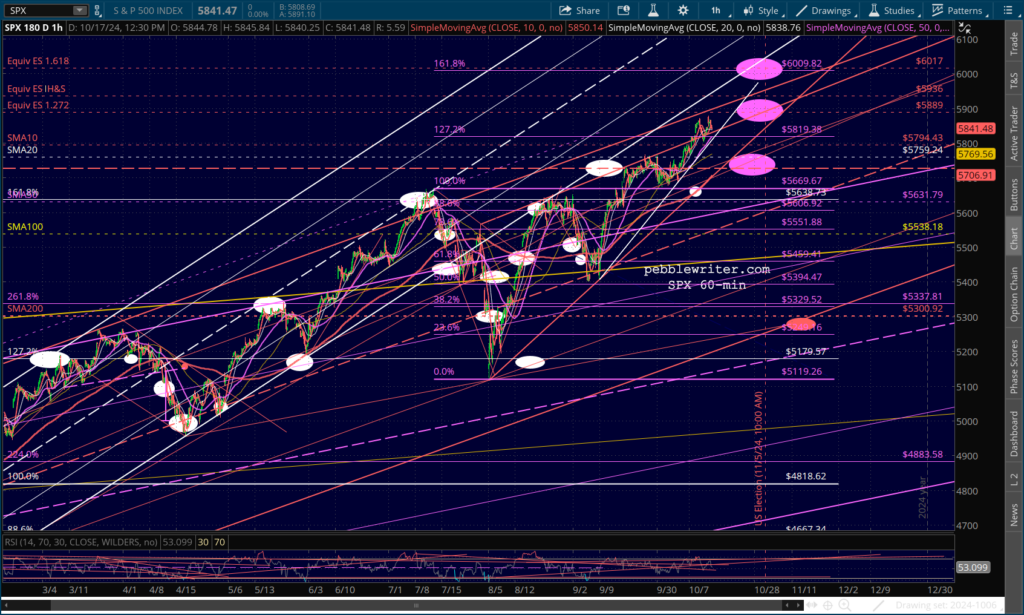Select the Equiv ES IH&S label

coord(36,89)
